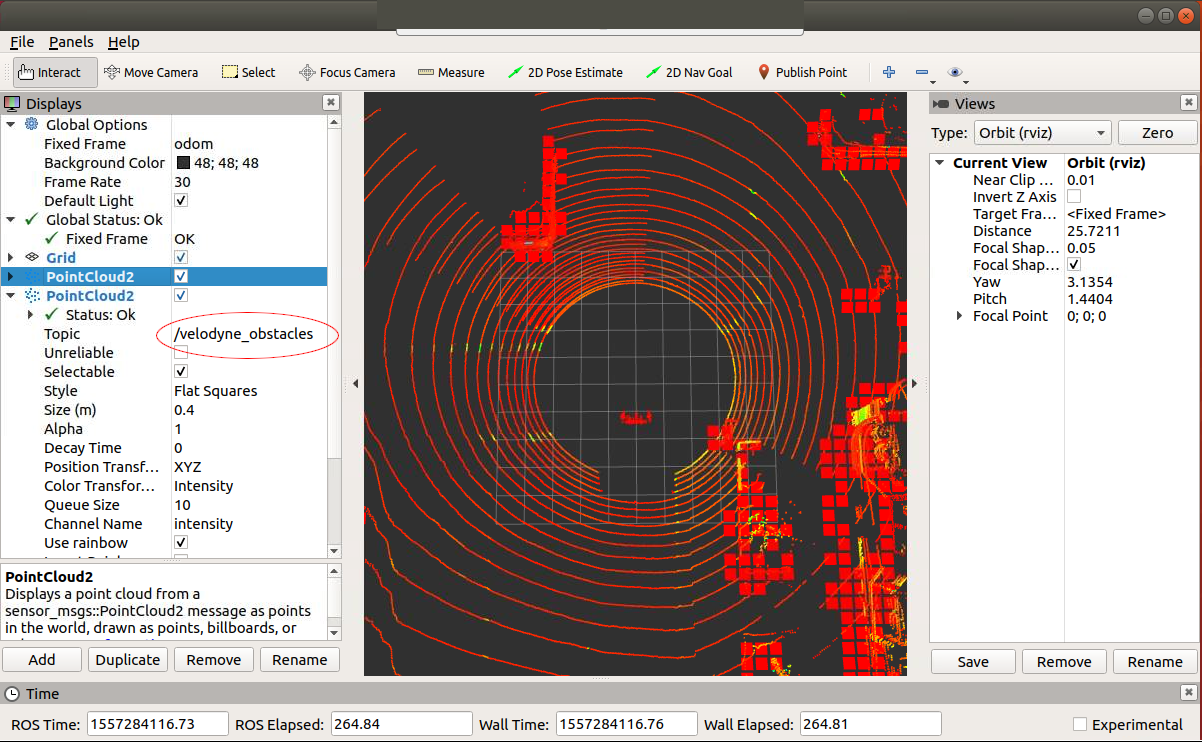Collapse the Global Options tree item
The height and width of the screenshot is (742, 1202).
pos(10,124)
